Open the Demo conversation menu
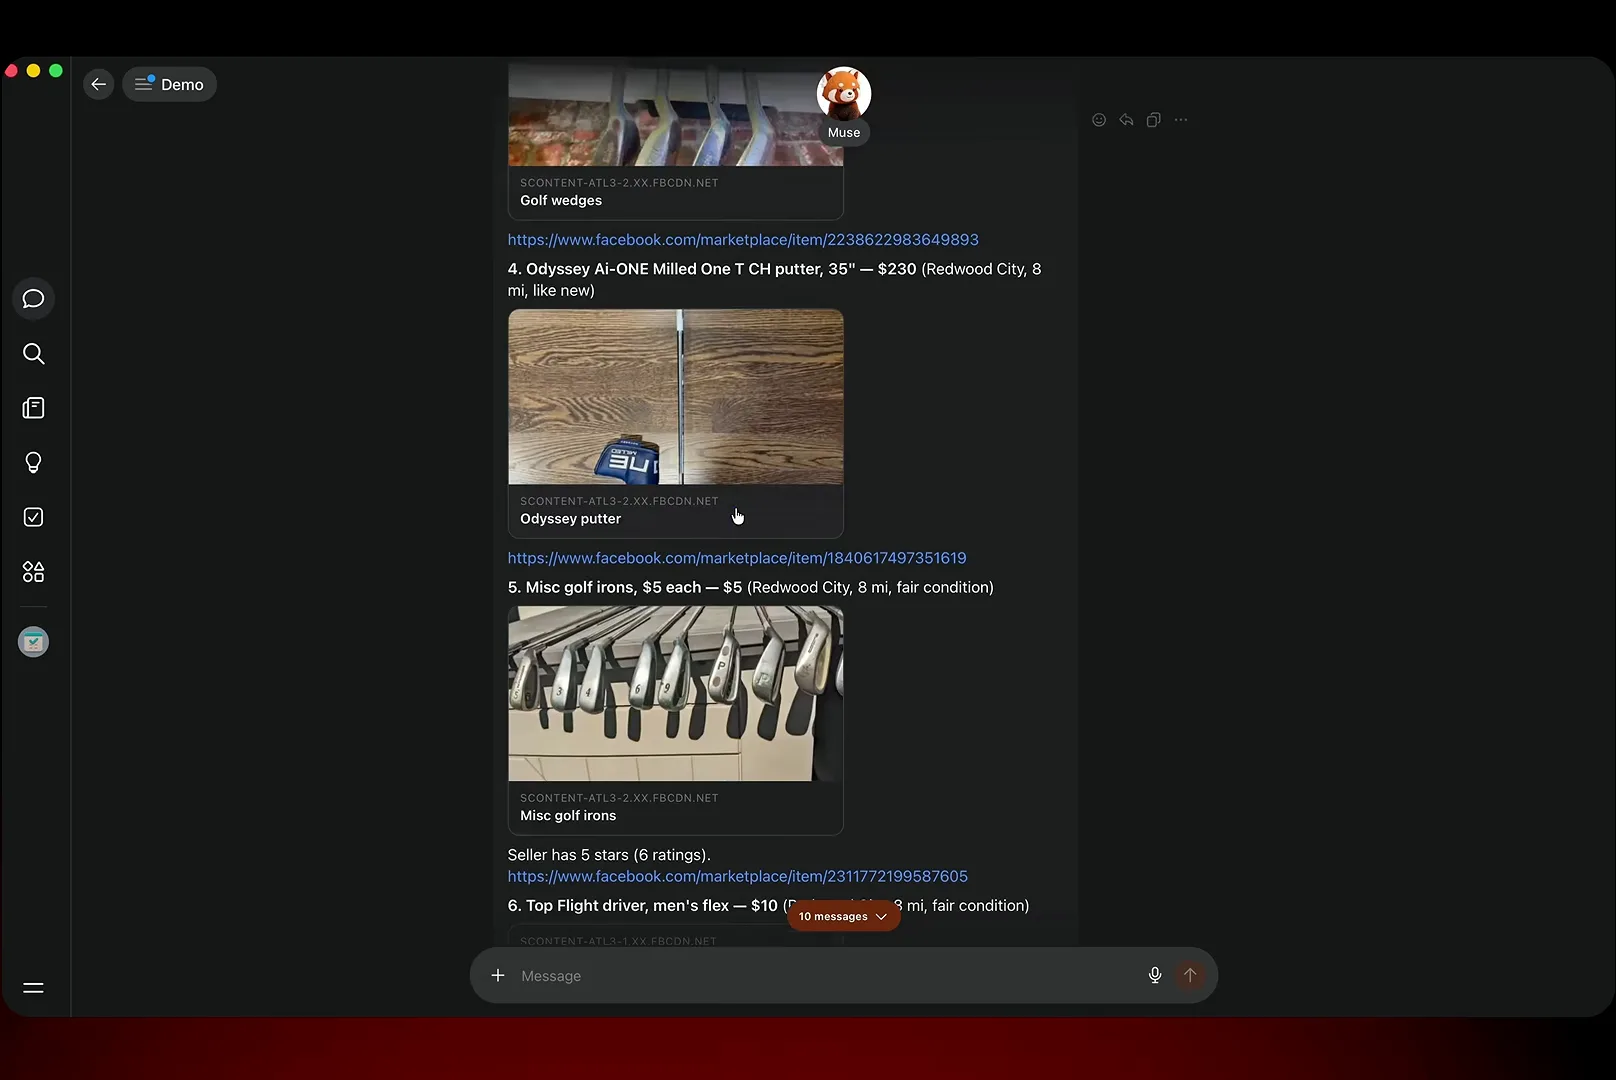1616x1080 pixels. click(x=169, y=84)
